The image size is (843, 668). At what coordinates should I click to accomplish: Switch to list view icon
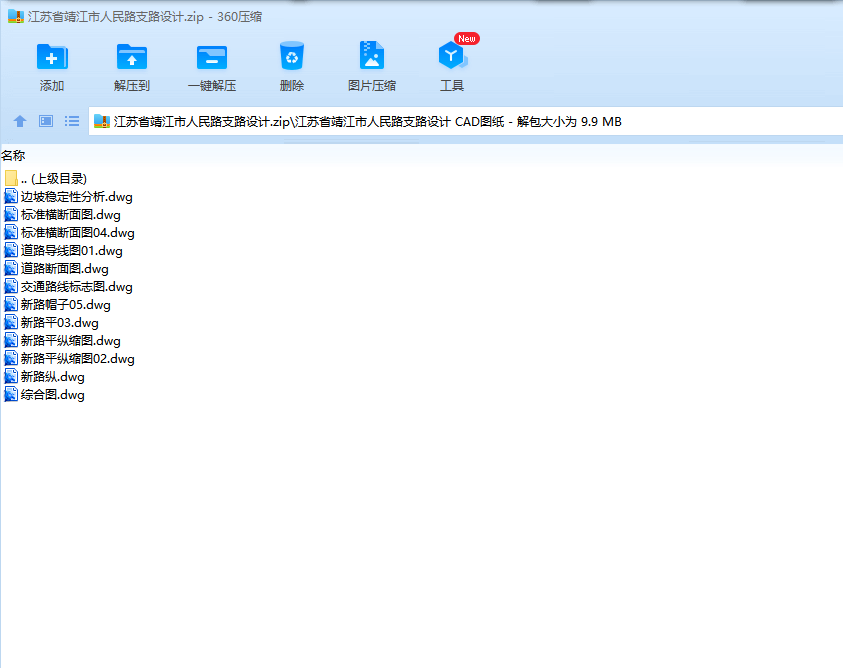coord(72,121)
